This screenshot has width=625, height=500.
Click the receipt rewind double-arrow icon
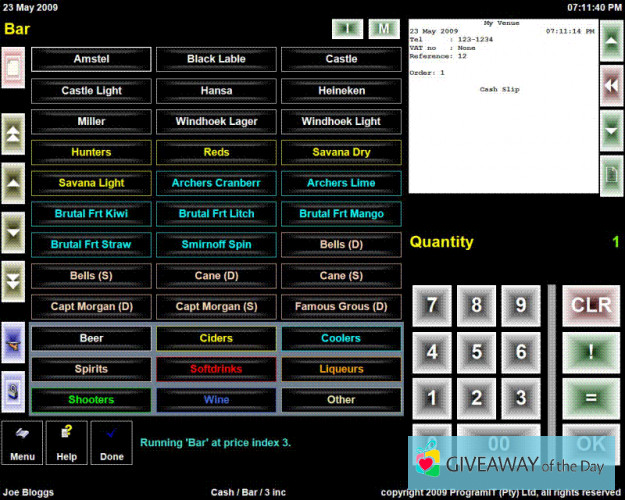point(611,87)
